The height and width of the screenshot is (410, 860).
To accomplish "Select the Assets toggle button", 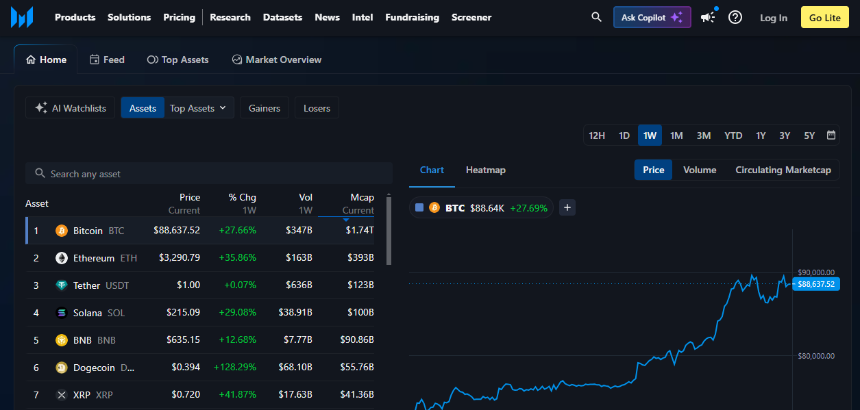I will tap(143, 108).
